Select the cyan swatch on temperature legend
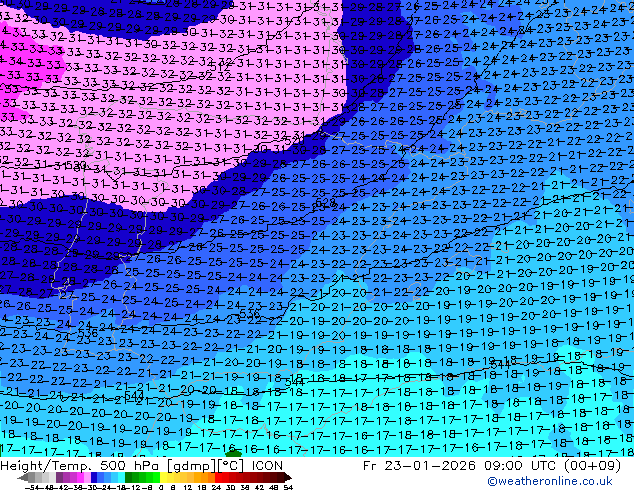 (121, 477)
